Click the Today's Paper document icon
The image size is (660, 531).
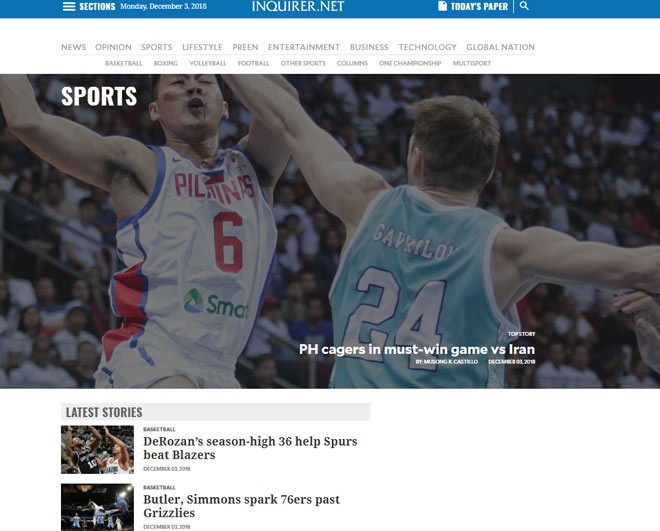(x=442, y=6)
